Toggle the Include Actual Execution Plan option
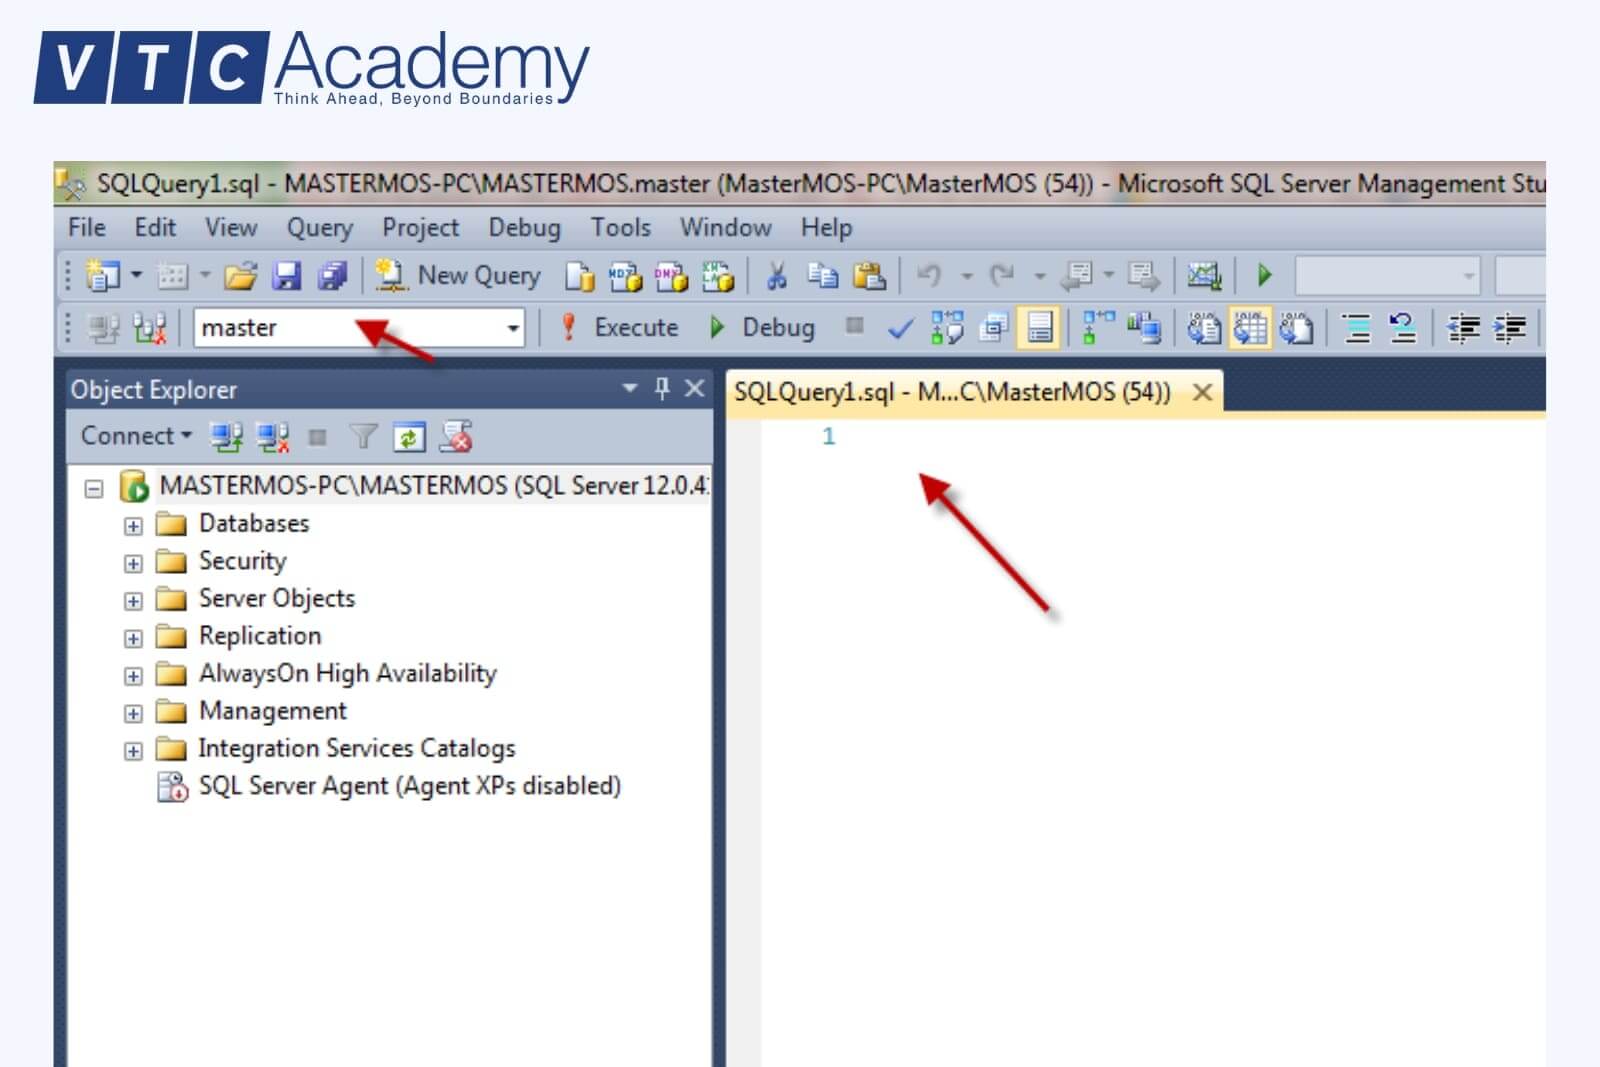The width and height of the screenshot is (1600, 1067). (x=1092, y=327)
